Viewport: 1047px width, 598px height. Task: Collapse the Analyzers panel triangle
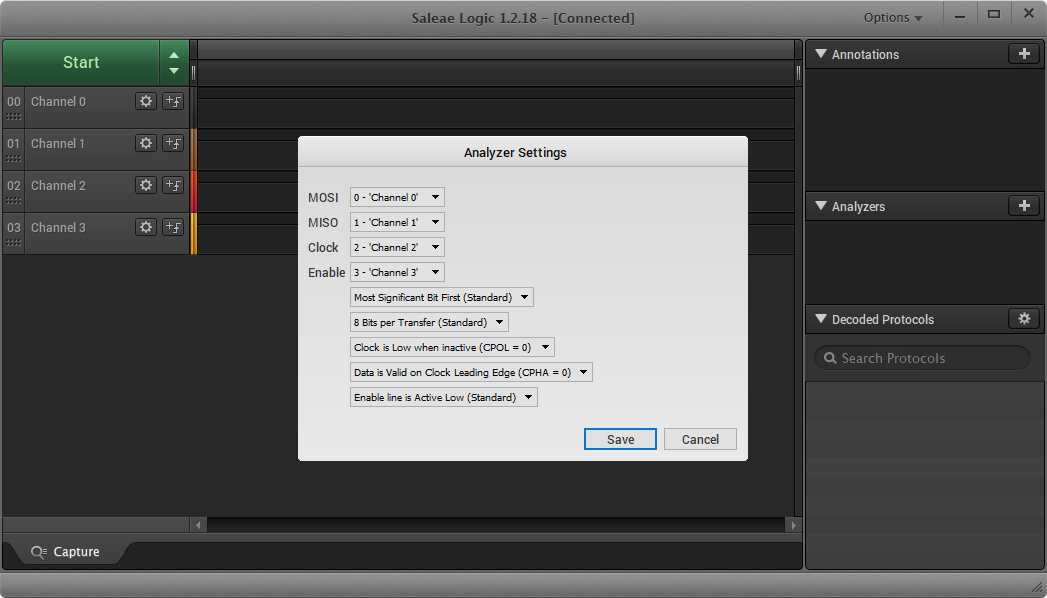(820, 207)
